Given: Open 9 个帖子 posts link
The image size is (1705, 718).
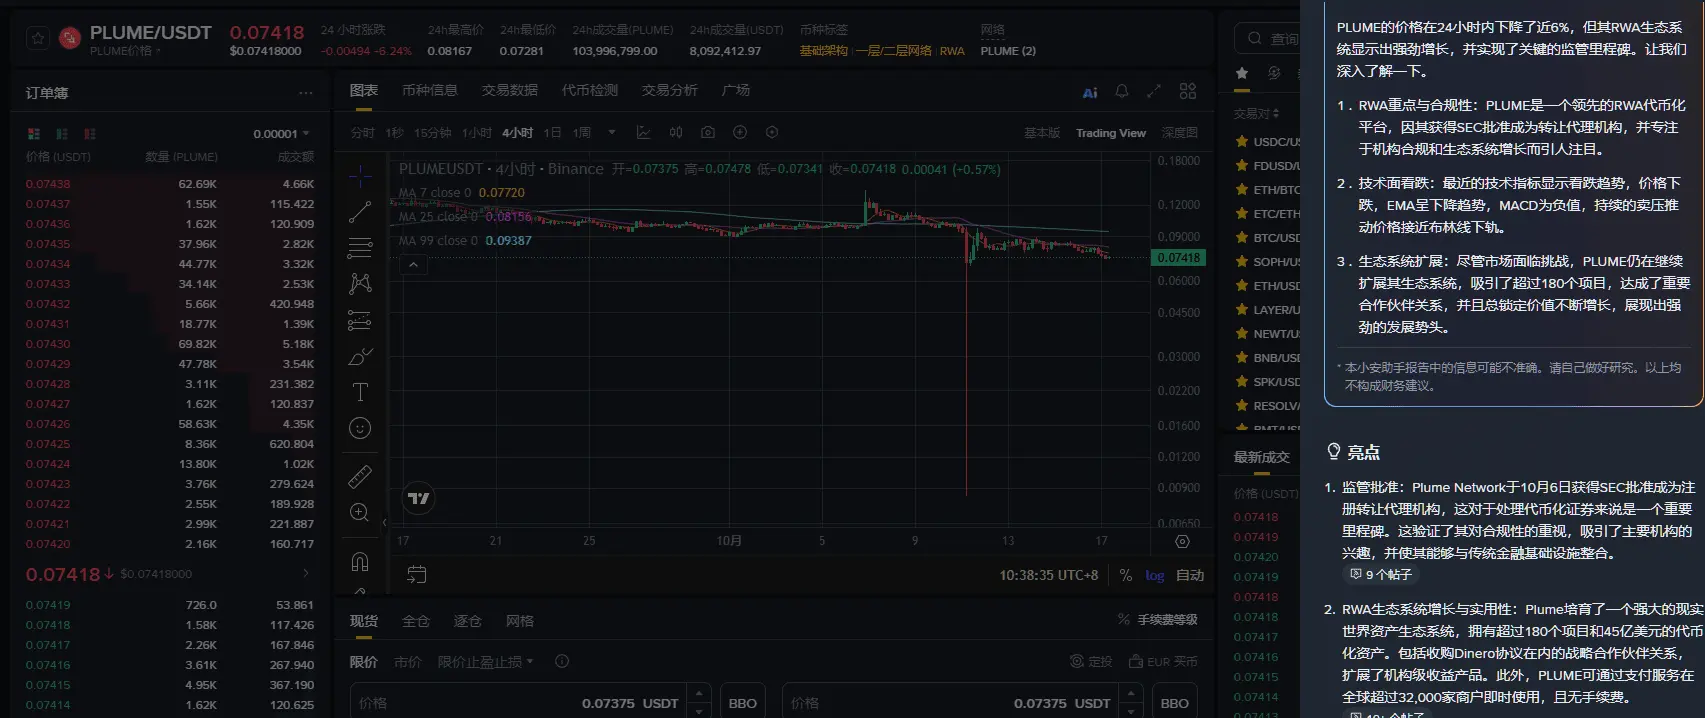Looking at the screenshot, I should click(x=1381, y=574).
